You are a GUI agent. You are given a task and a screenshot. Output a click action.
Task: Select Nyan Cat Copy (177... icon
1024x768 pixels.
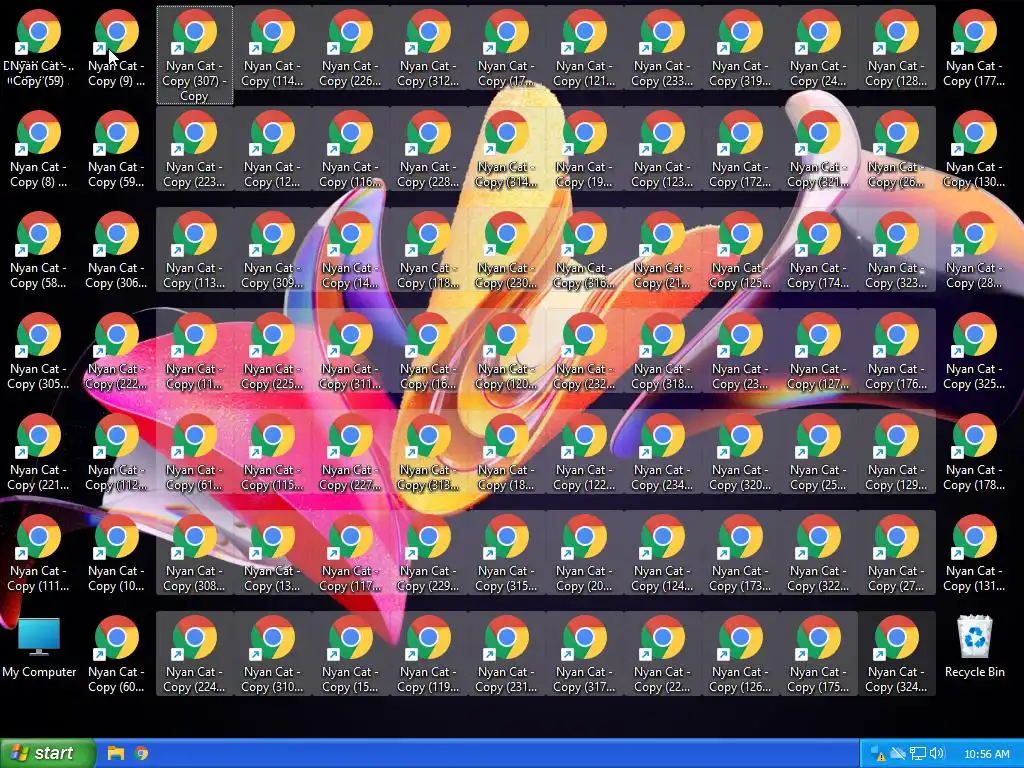tap(974, 48)
